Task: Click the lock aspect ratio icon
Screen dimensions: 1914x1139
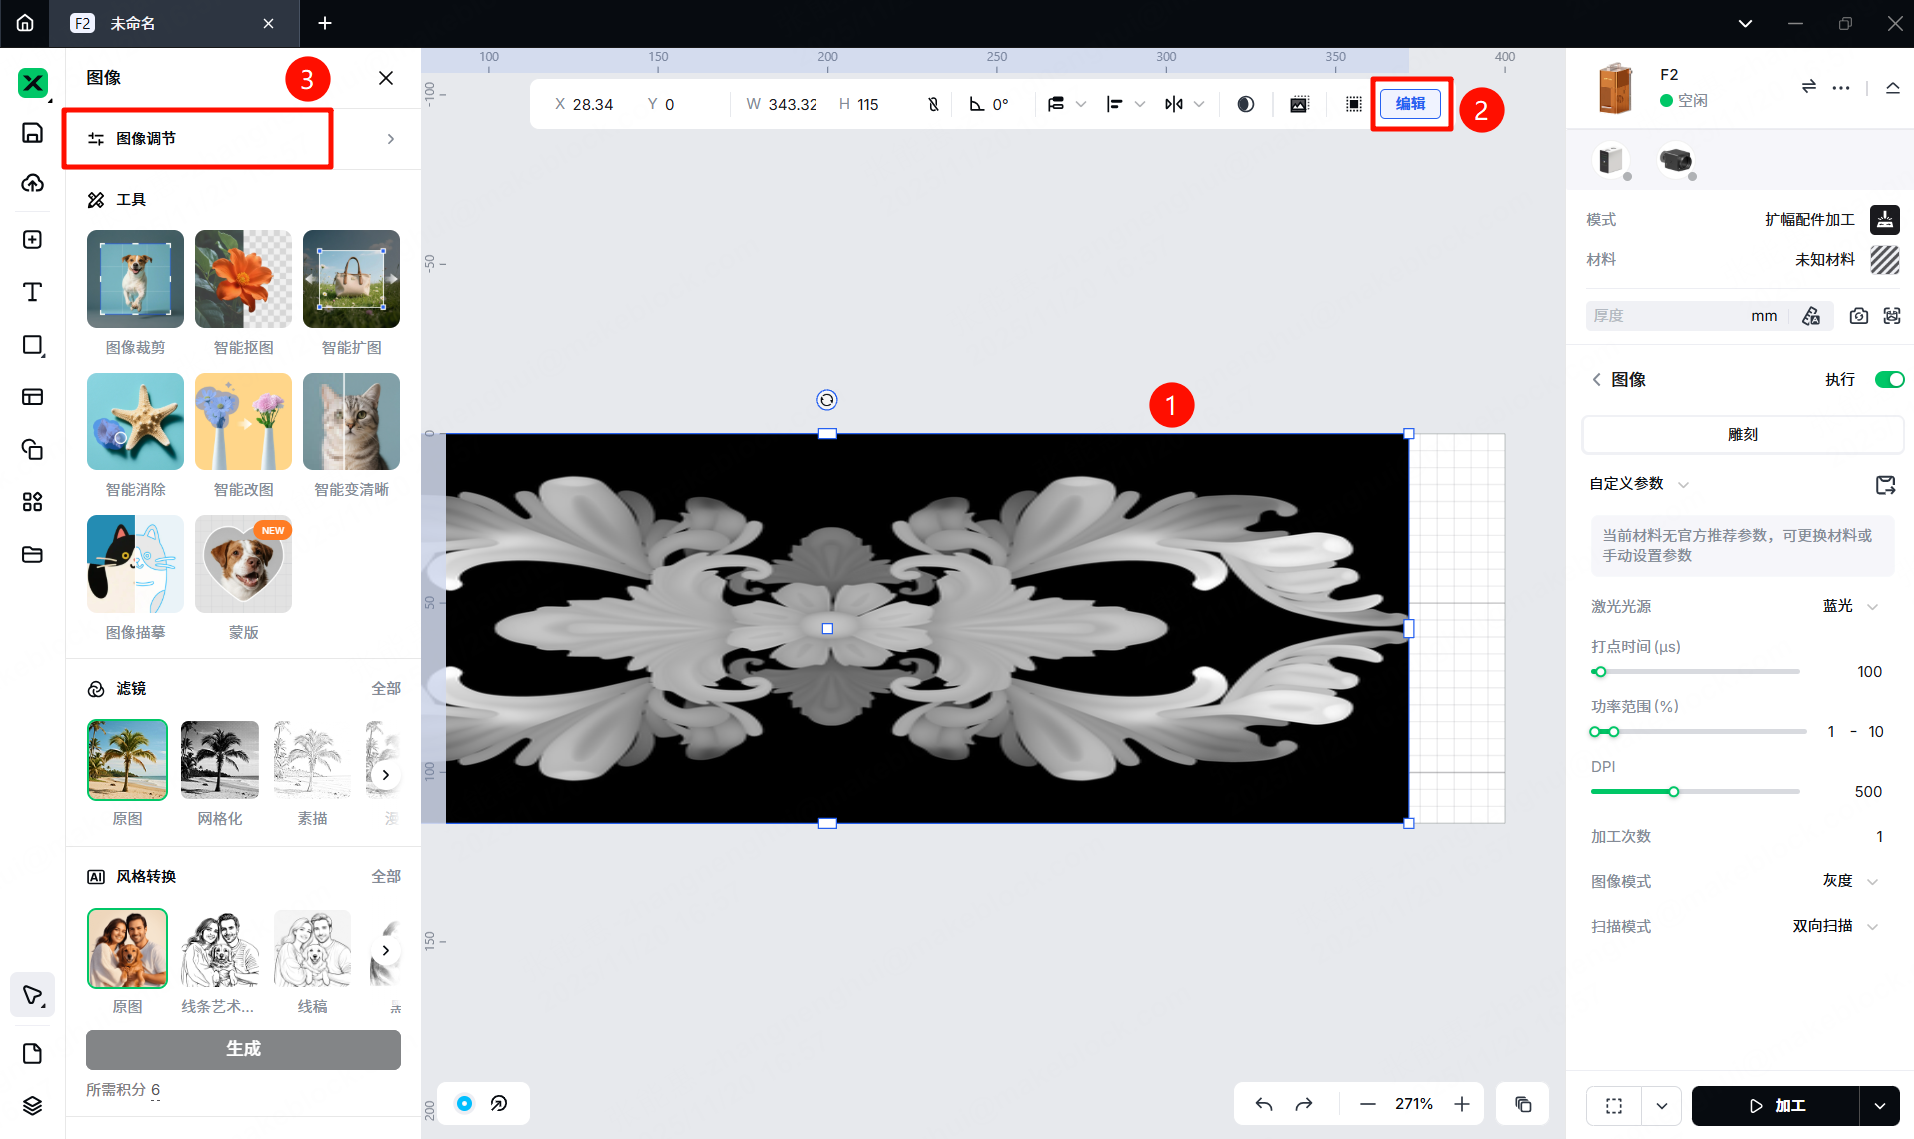Action: (x=933, y=104)
